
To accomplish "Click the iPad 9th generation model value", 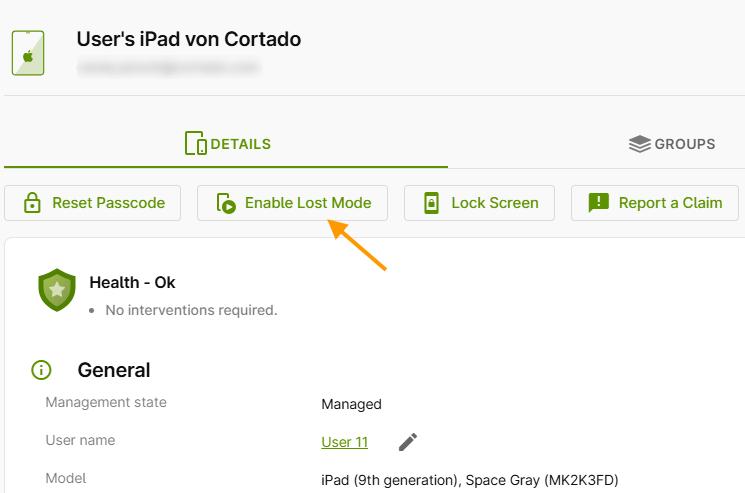I will pos(470,480).
